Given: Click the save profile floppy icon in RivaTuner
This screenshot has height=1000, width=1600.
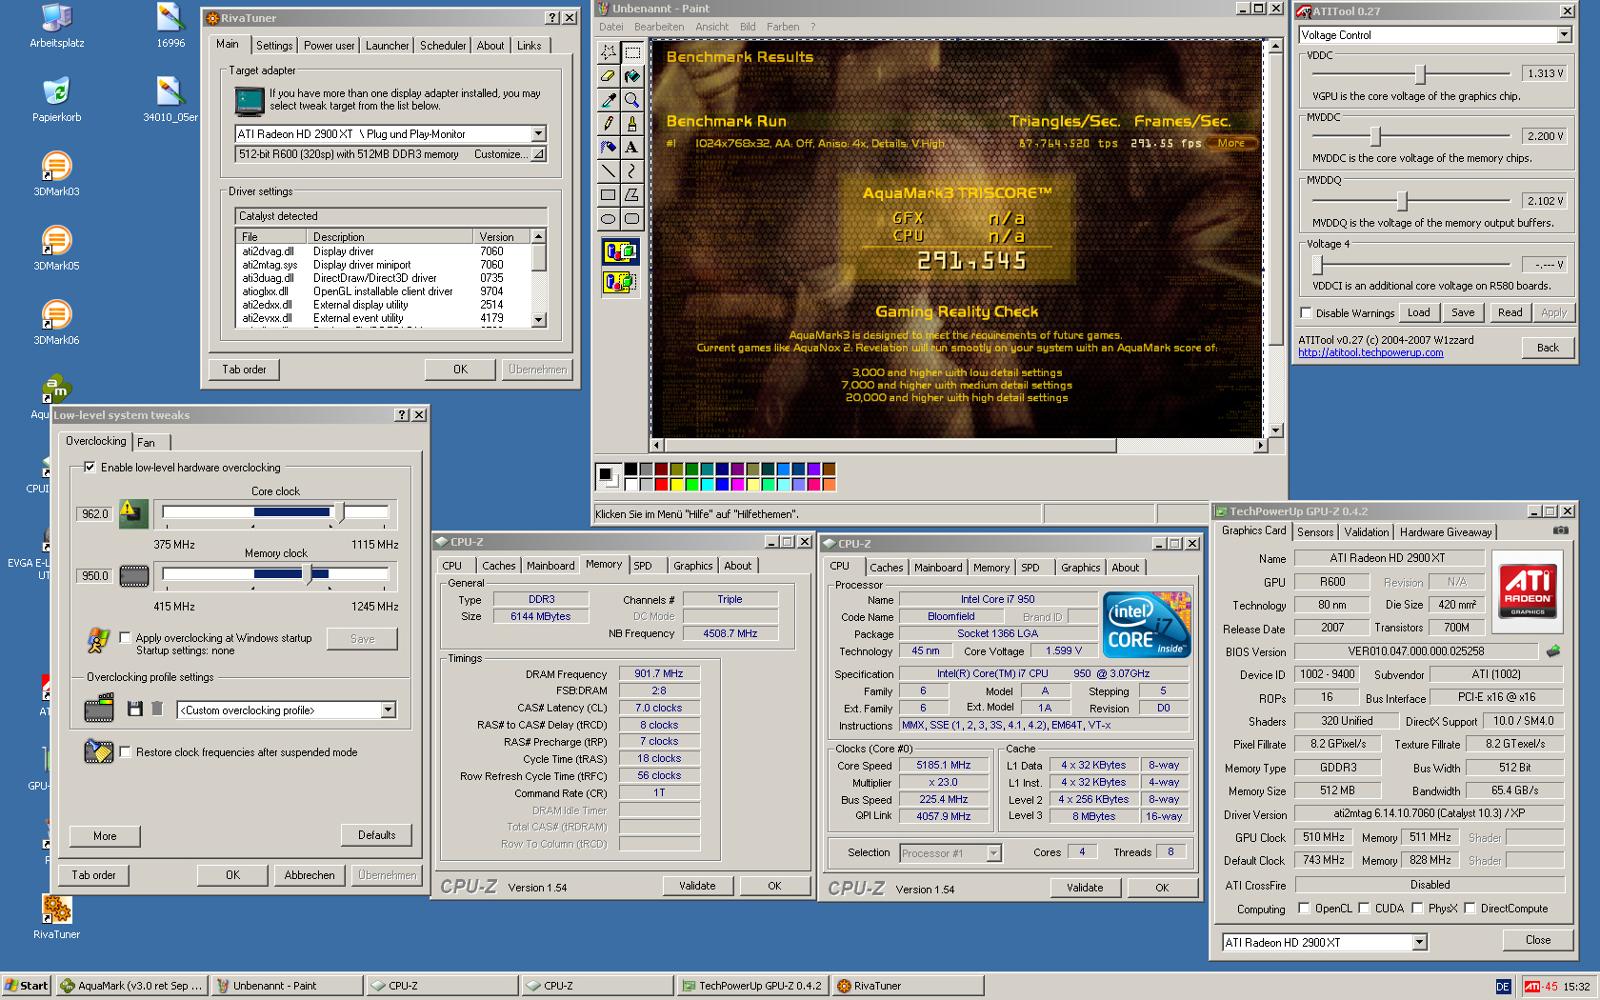Looking at the screenshot, I should pos(135,709).
